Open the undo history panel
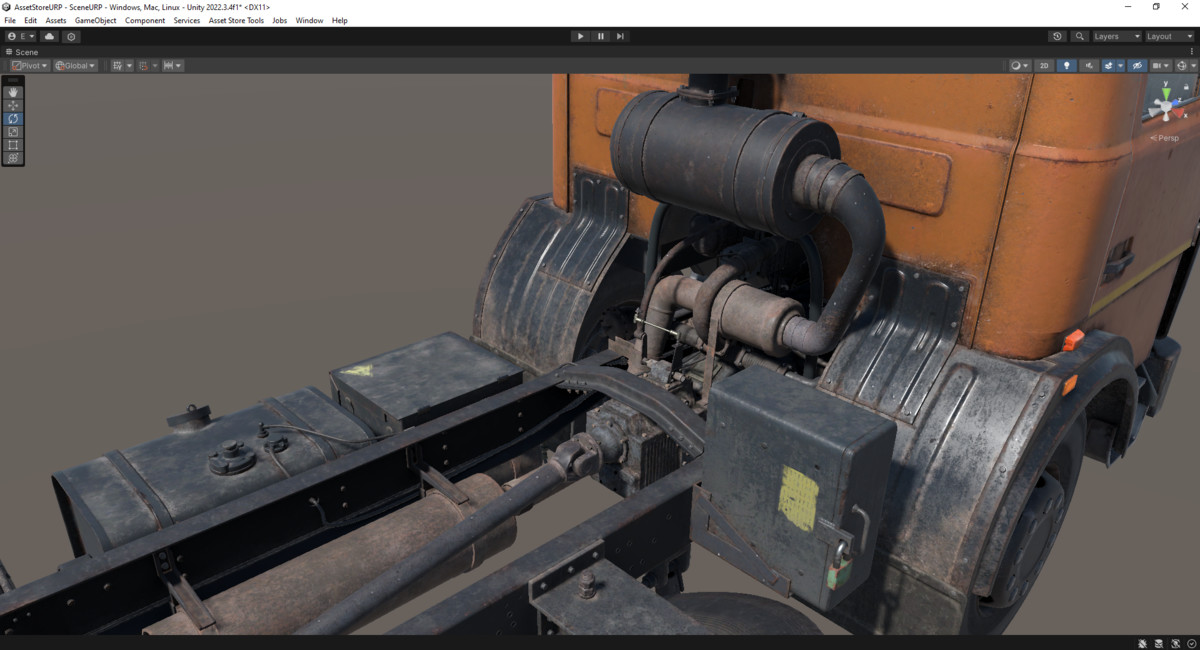 pyautogui.click(x=1057, y=36)
